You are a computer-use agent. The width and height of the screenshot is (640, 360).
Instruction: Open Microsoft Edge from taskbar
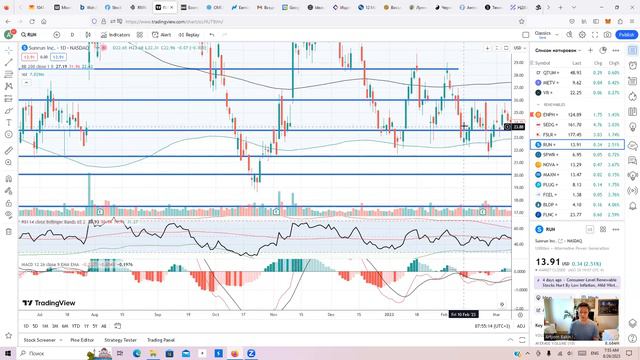(137, 353)
